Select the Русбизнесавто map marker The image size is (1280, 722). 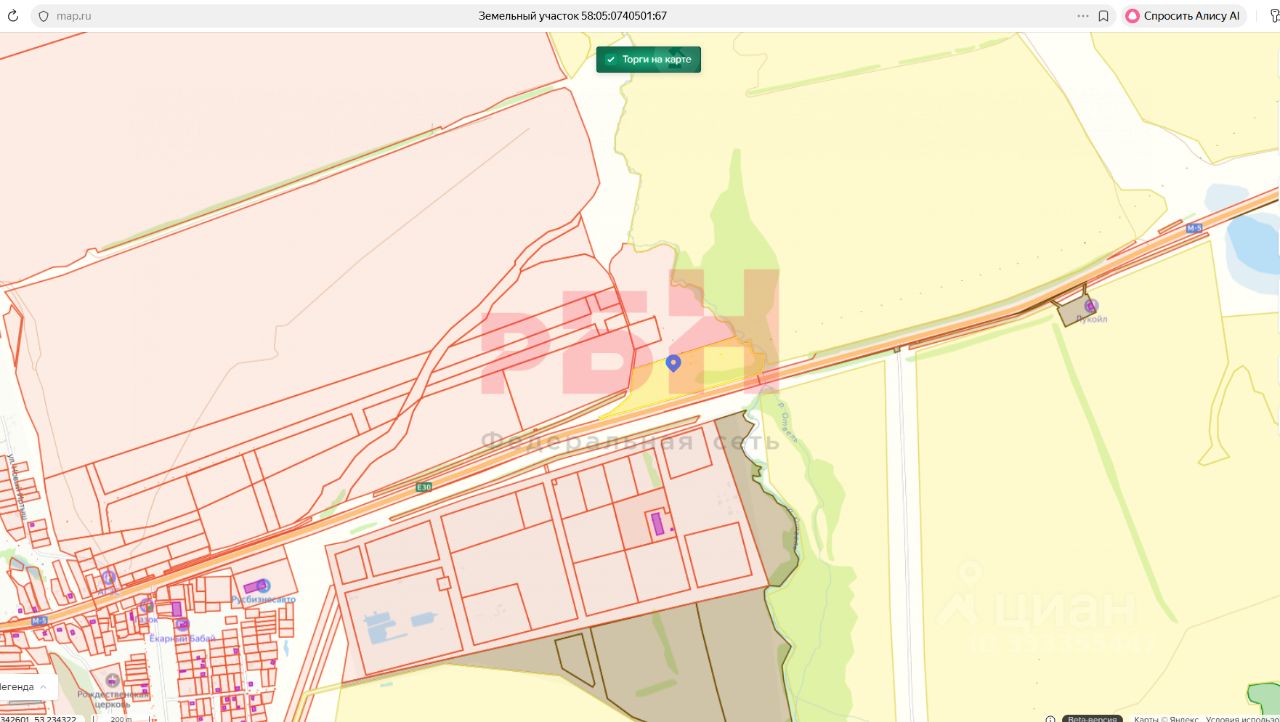[x=263, y=585]
